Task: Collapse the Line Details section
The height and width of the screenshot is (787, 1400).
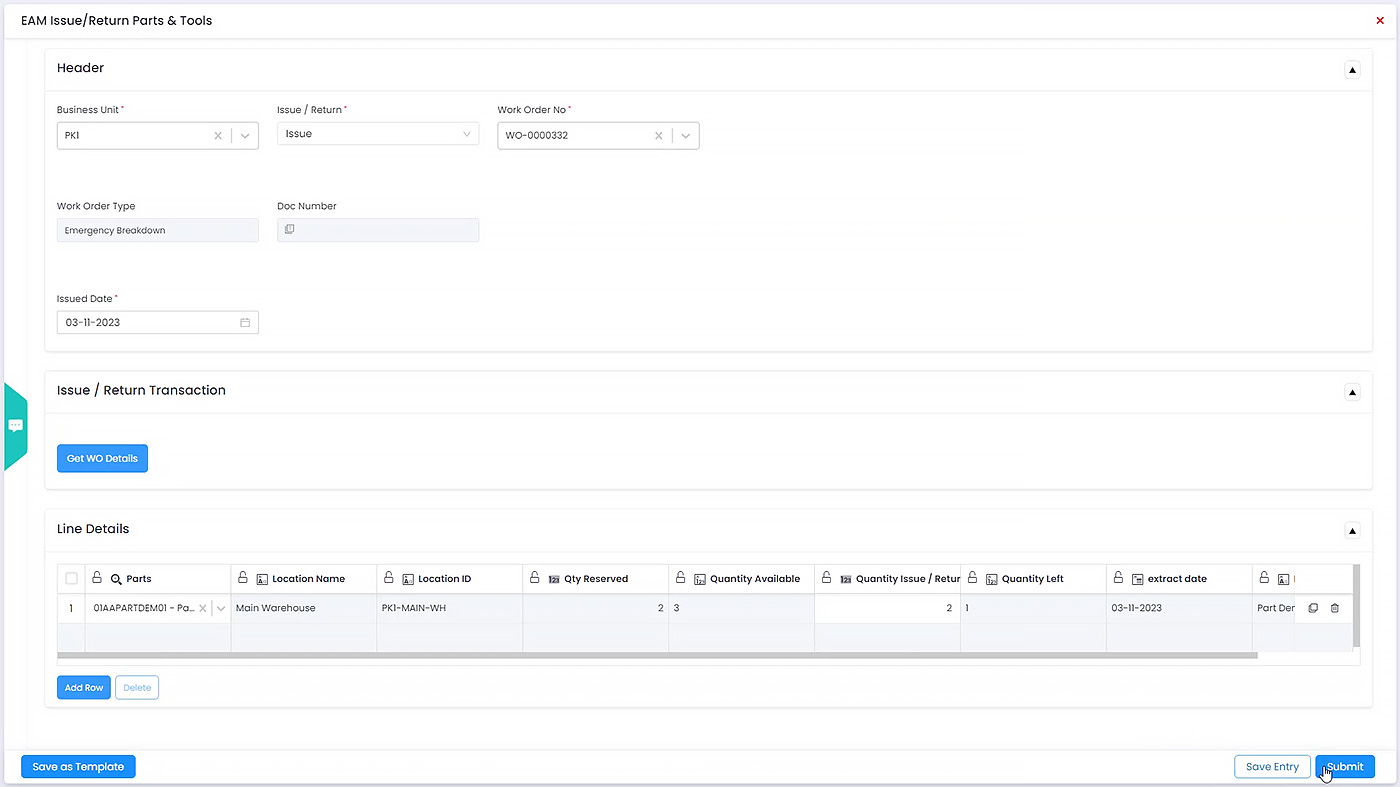Action: coord(1352,531)
